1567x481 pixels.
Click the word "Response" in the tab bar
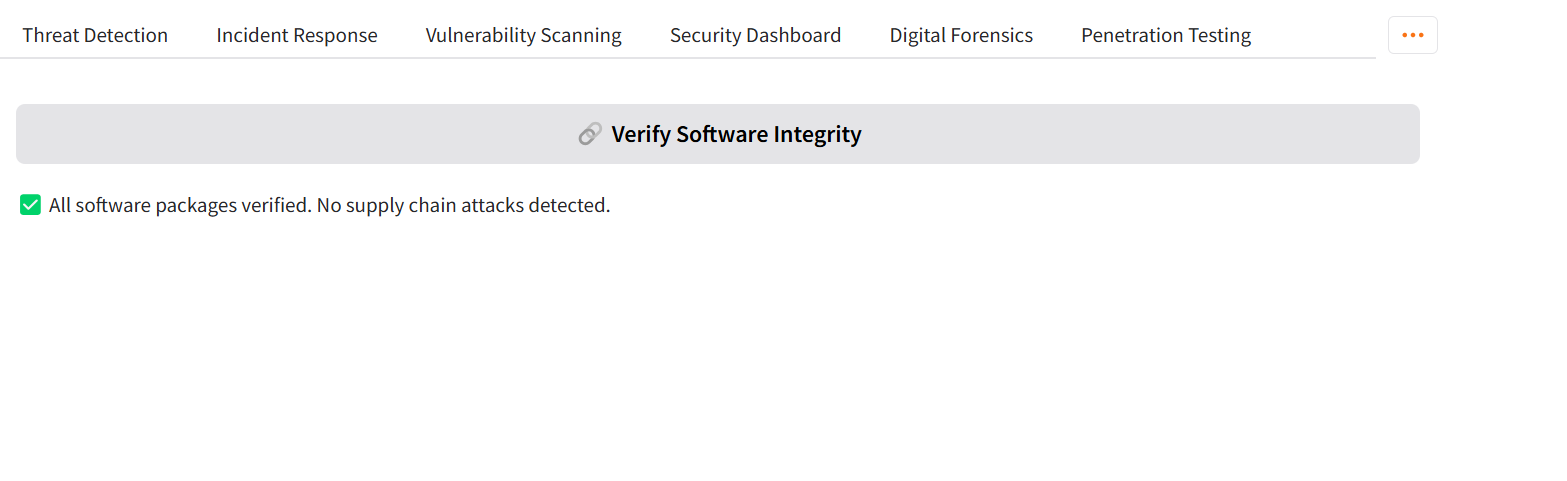click(x=337, y=36)
